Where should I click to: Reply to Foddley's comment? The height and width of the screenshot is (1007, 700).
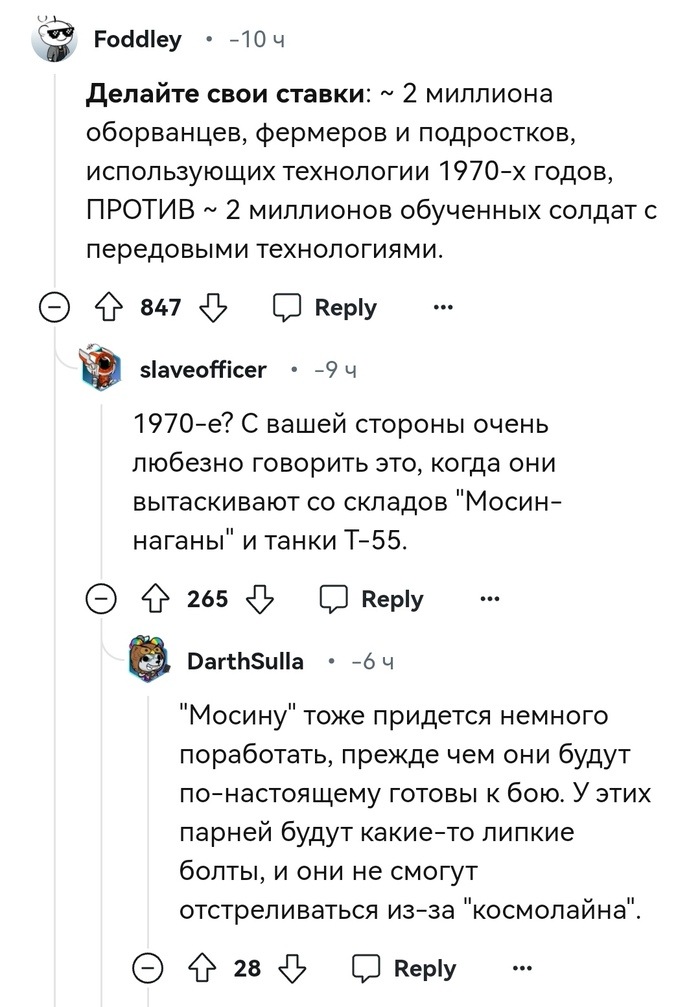327,308
